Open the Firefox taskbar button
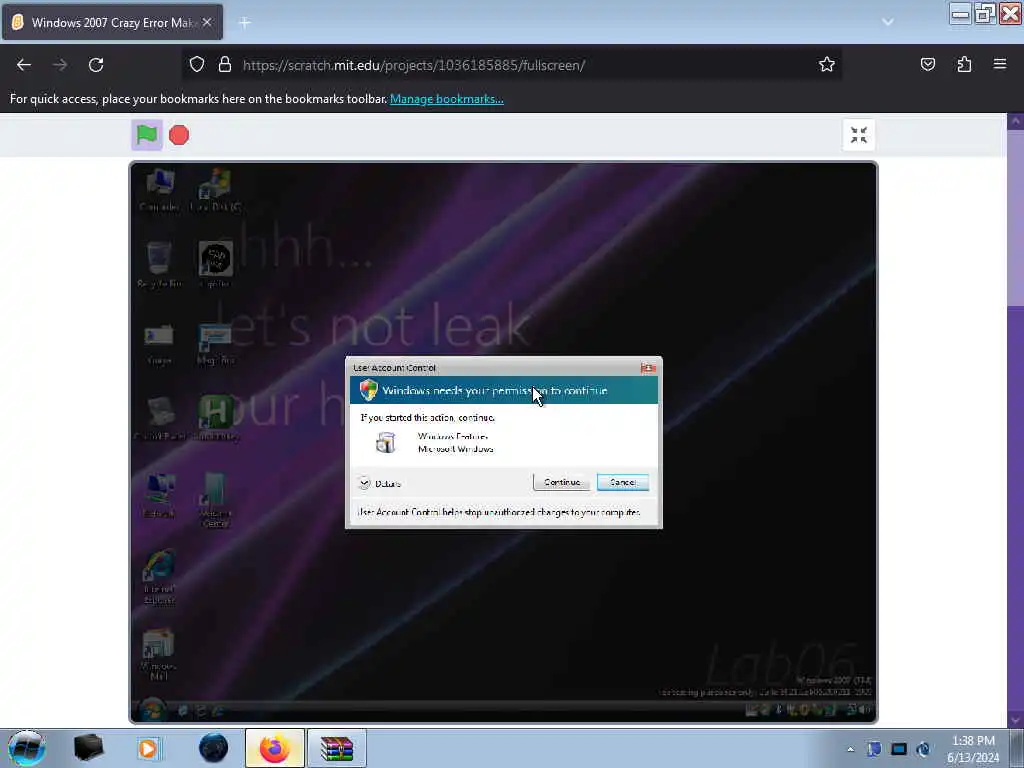Image resolution: width=1024 pixels, height=768 pixels. [x=275, y=748]
